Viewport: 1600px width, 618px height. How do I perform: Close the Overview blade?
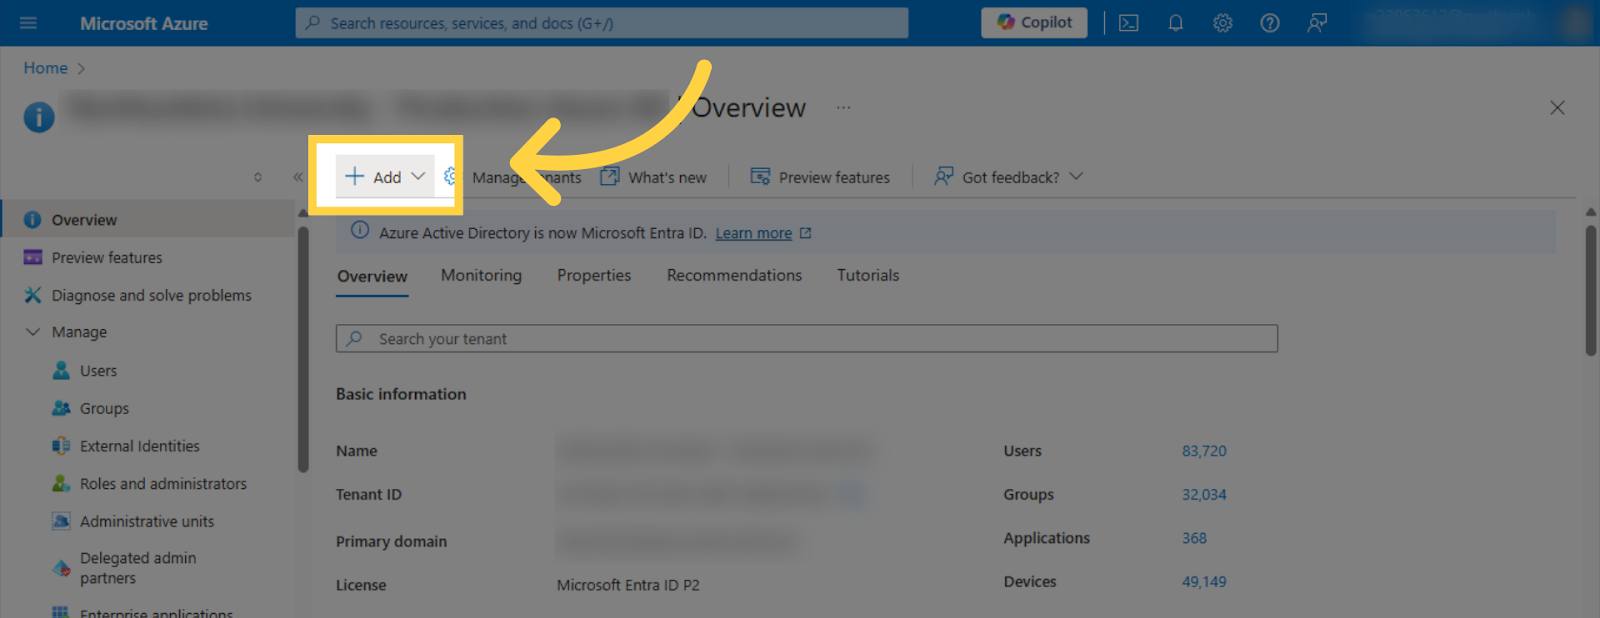point(1557,107)
